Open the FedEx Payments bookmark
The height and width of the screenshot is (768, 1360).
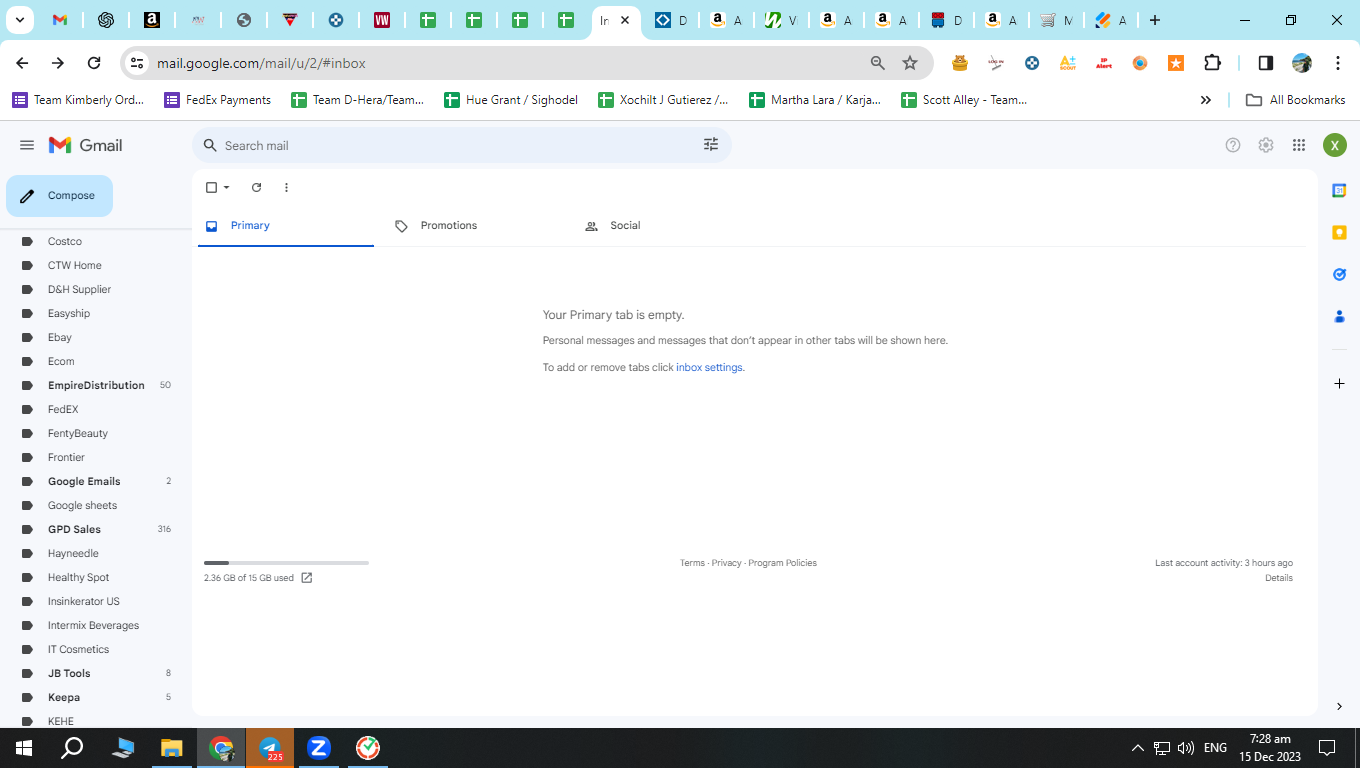[x=217, y=100]
